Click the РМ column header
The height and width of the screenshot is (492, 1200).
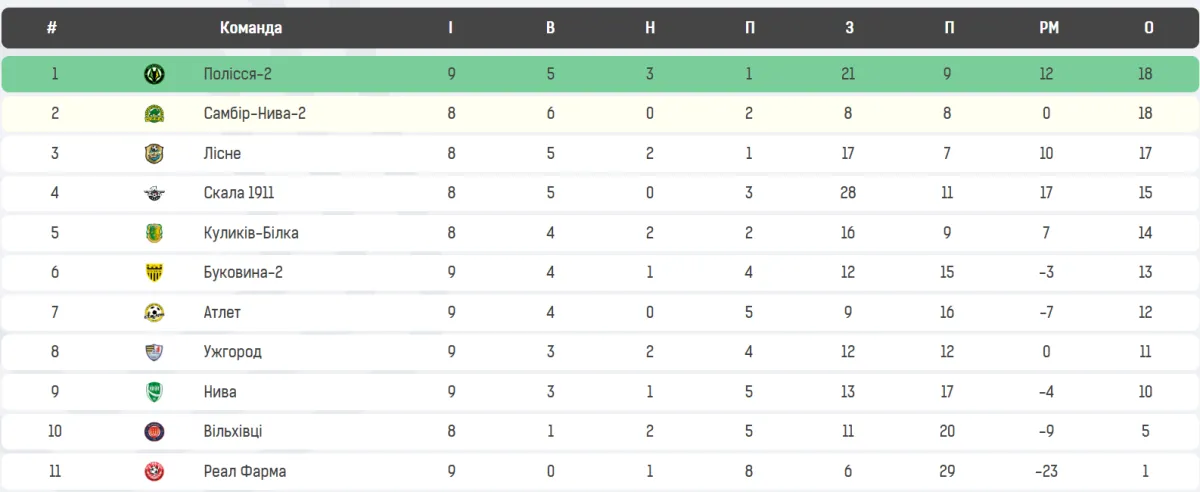tap(1049, 28)
